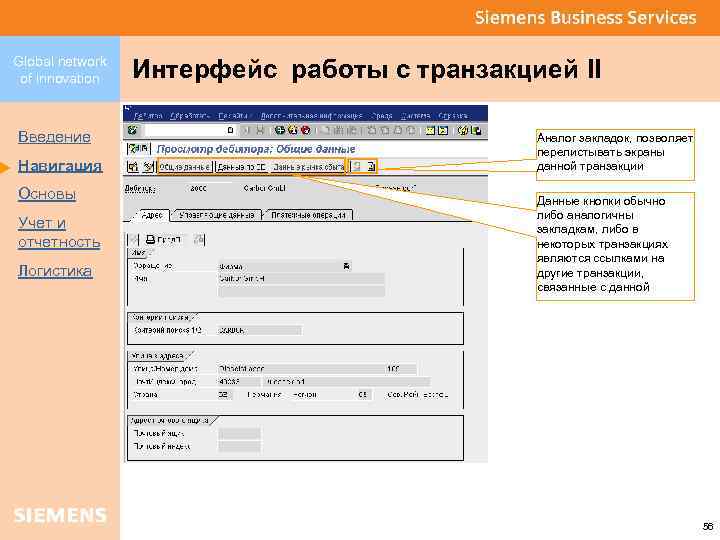Screen dimensions: 720x540
Task: Click the First page navigation icon
Action: (x=372, y=130)
